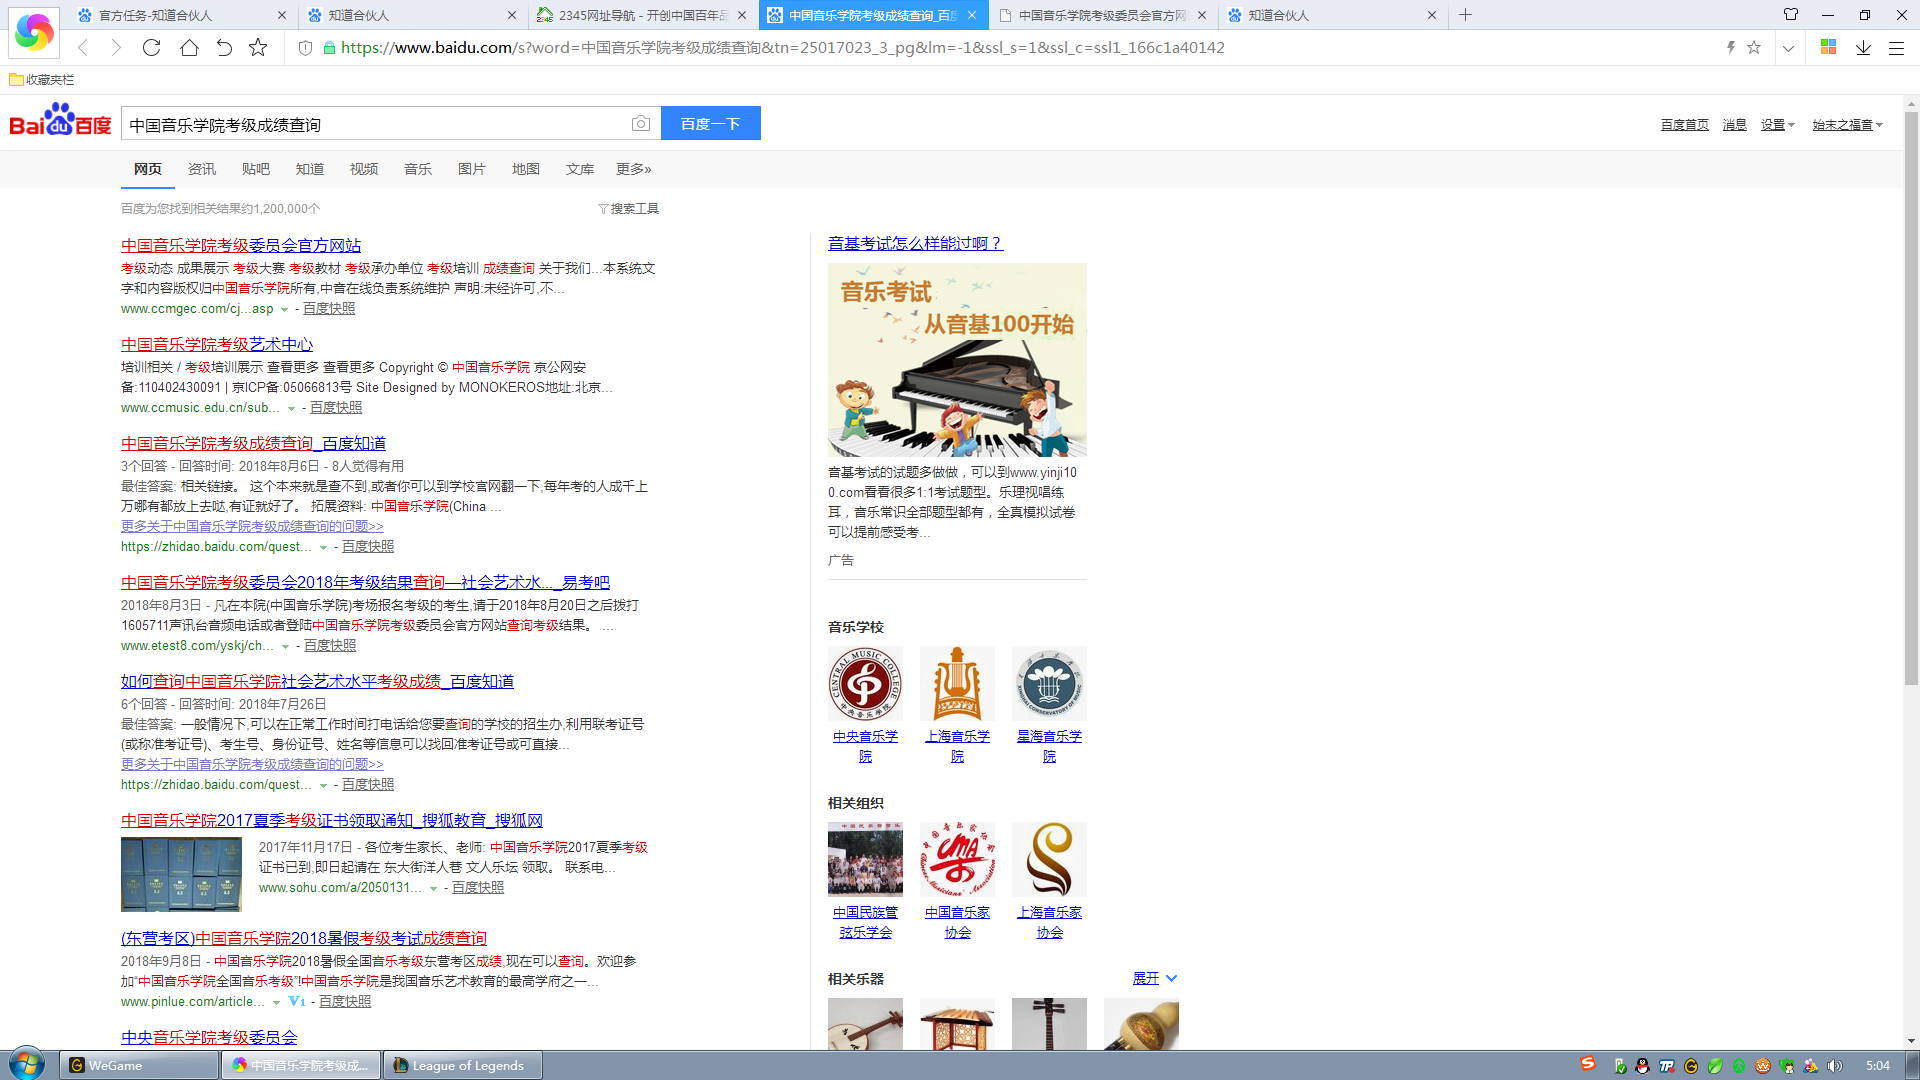The image size is (1920, 1080).
Task: Click the QQ penguin tray icon
Action: (x=1642, y=1066)
